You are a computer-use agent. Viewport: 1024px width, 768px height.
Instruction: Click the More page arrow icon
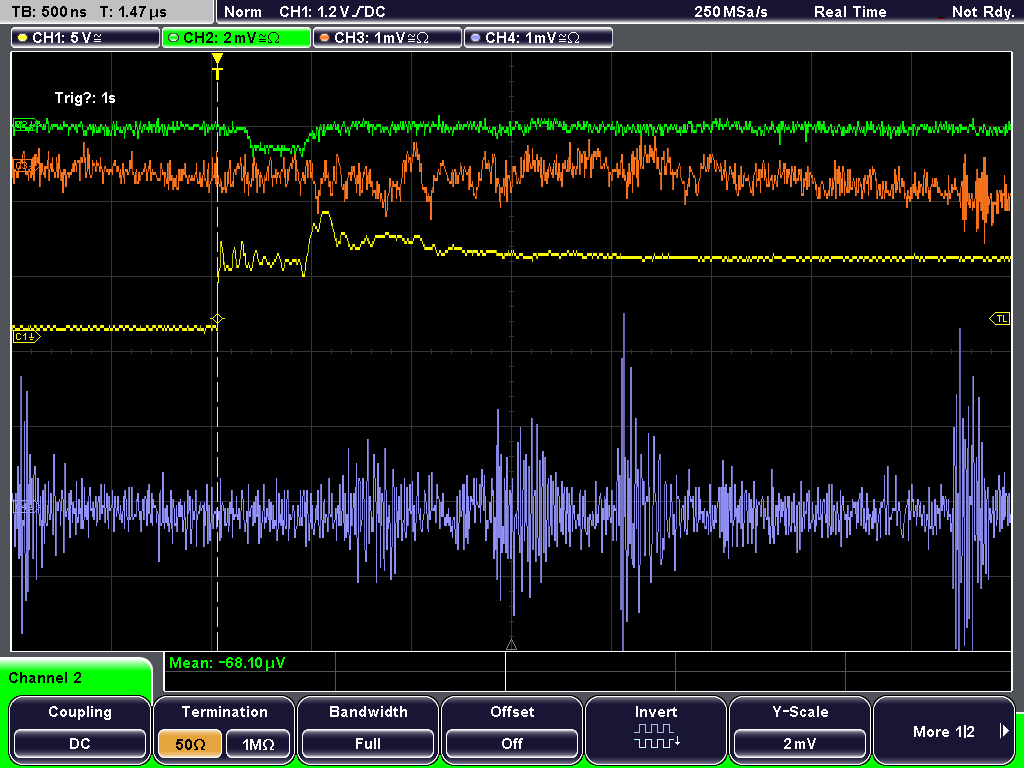[1004, 731]
